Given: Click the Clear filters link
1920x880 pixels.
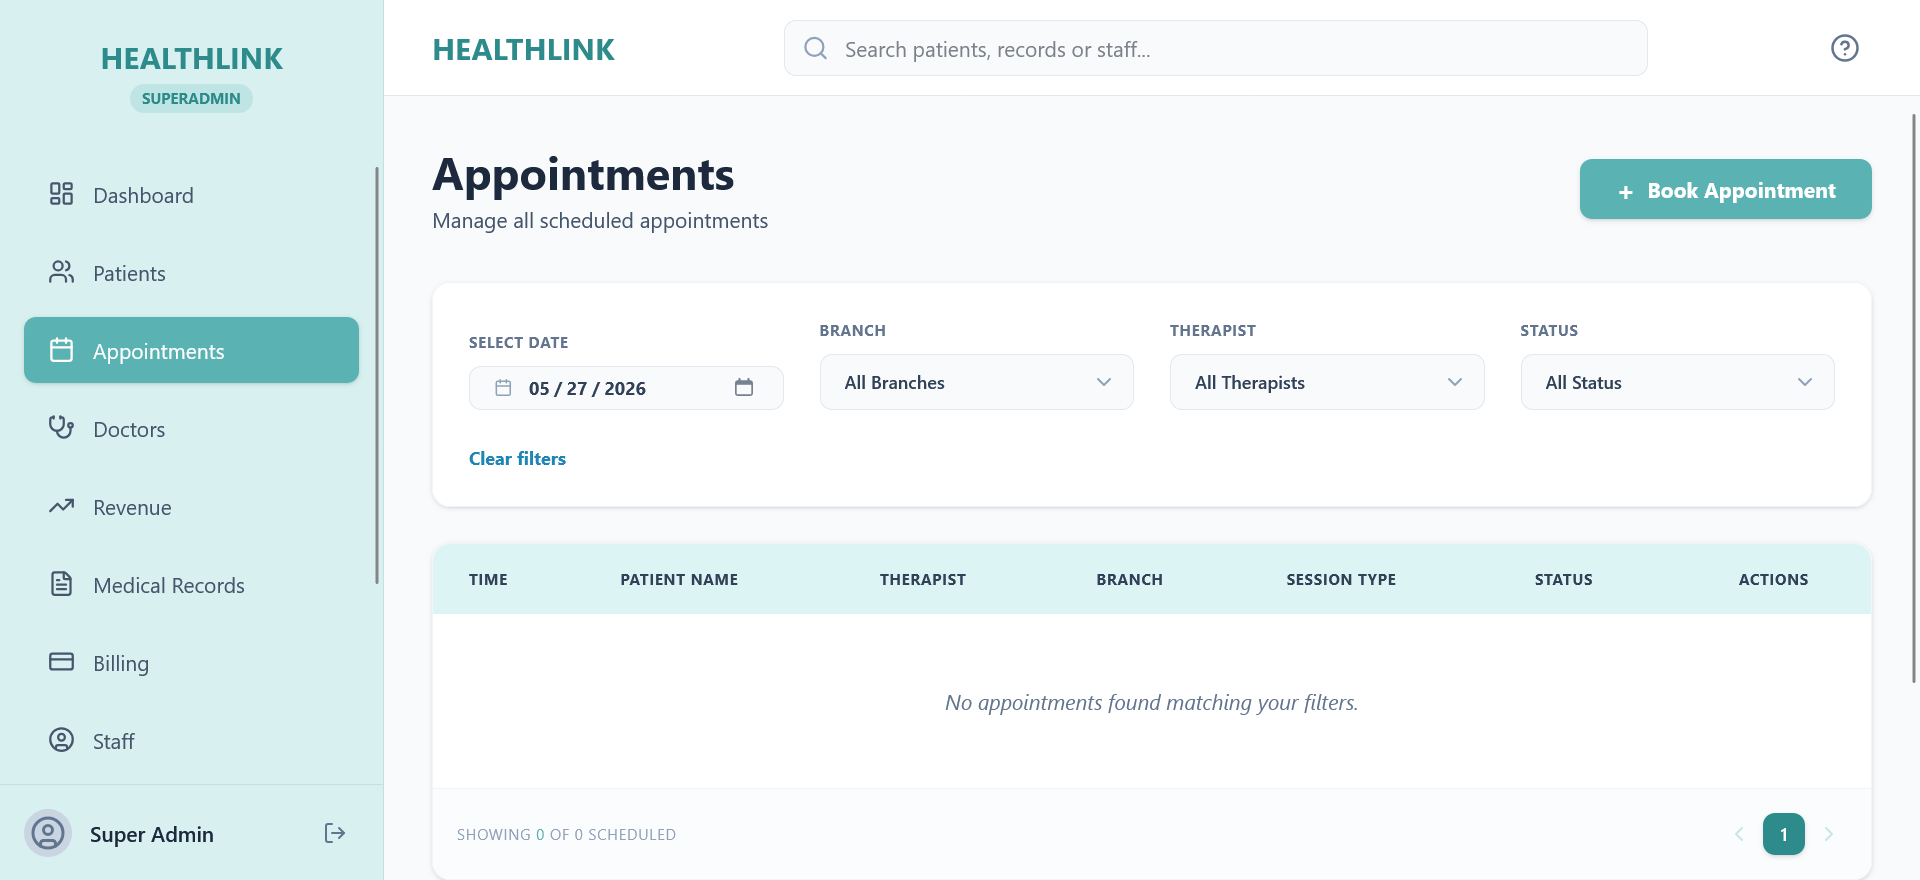Looking at the screenshot, I should click(517, 459).
